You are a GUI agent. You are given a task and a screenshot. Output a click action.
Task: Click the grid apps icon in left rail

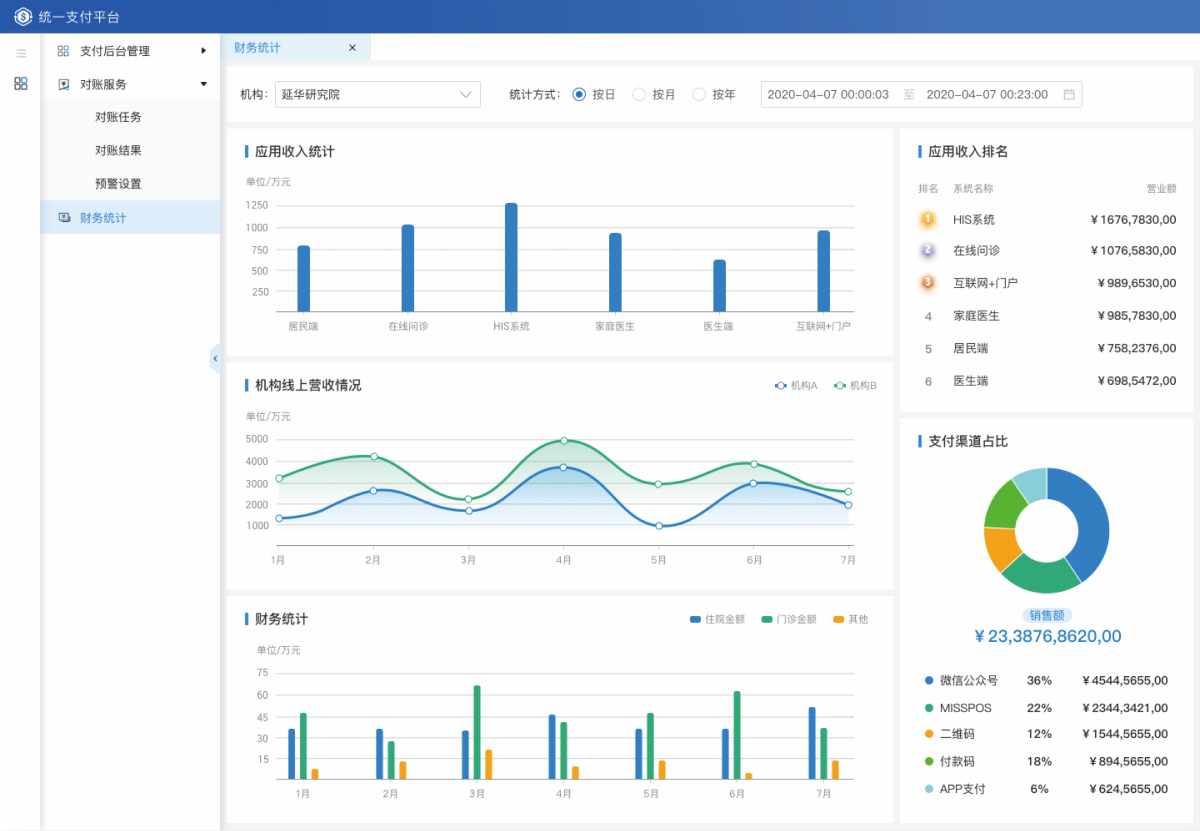point(20,83)
